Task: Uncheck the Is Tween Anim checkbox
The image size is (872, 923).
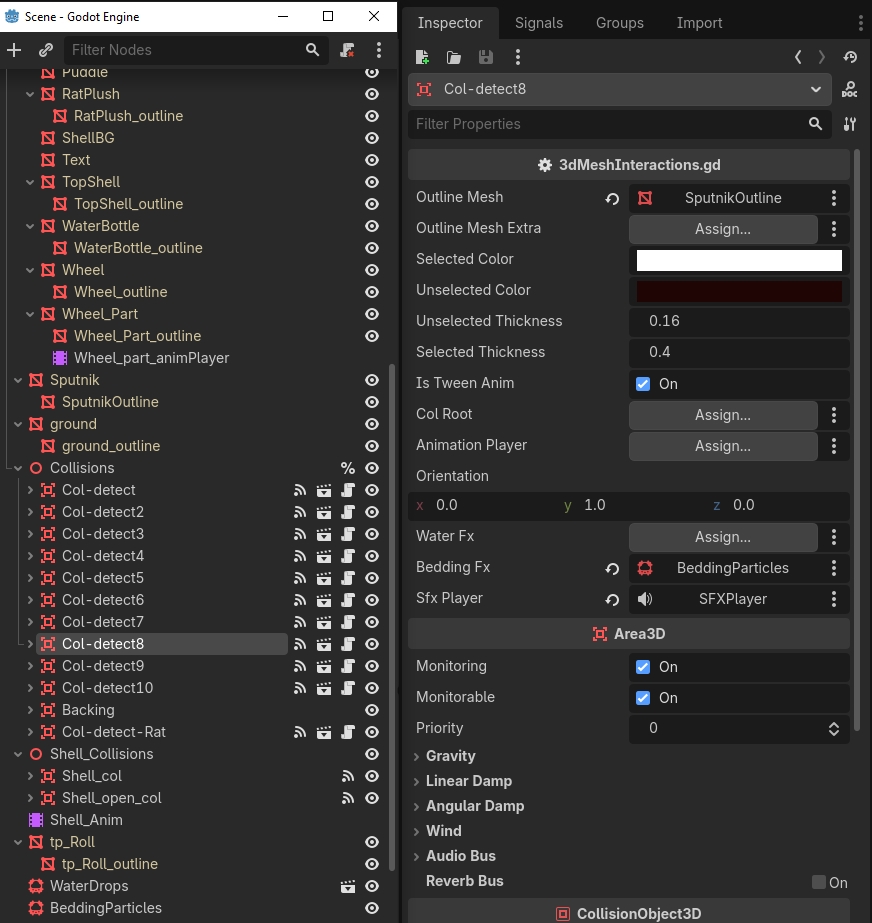Action: pyautogui.click(x=643, y=384)
